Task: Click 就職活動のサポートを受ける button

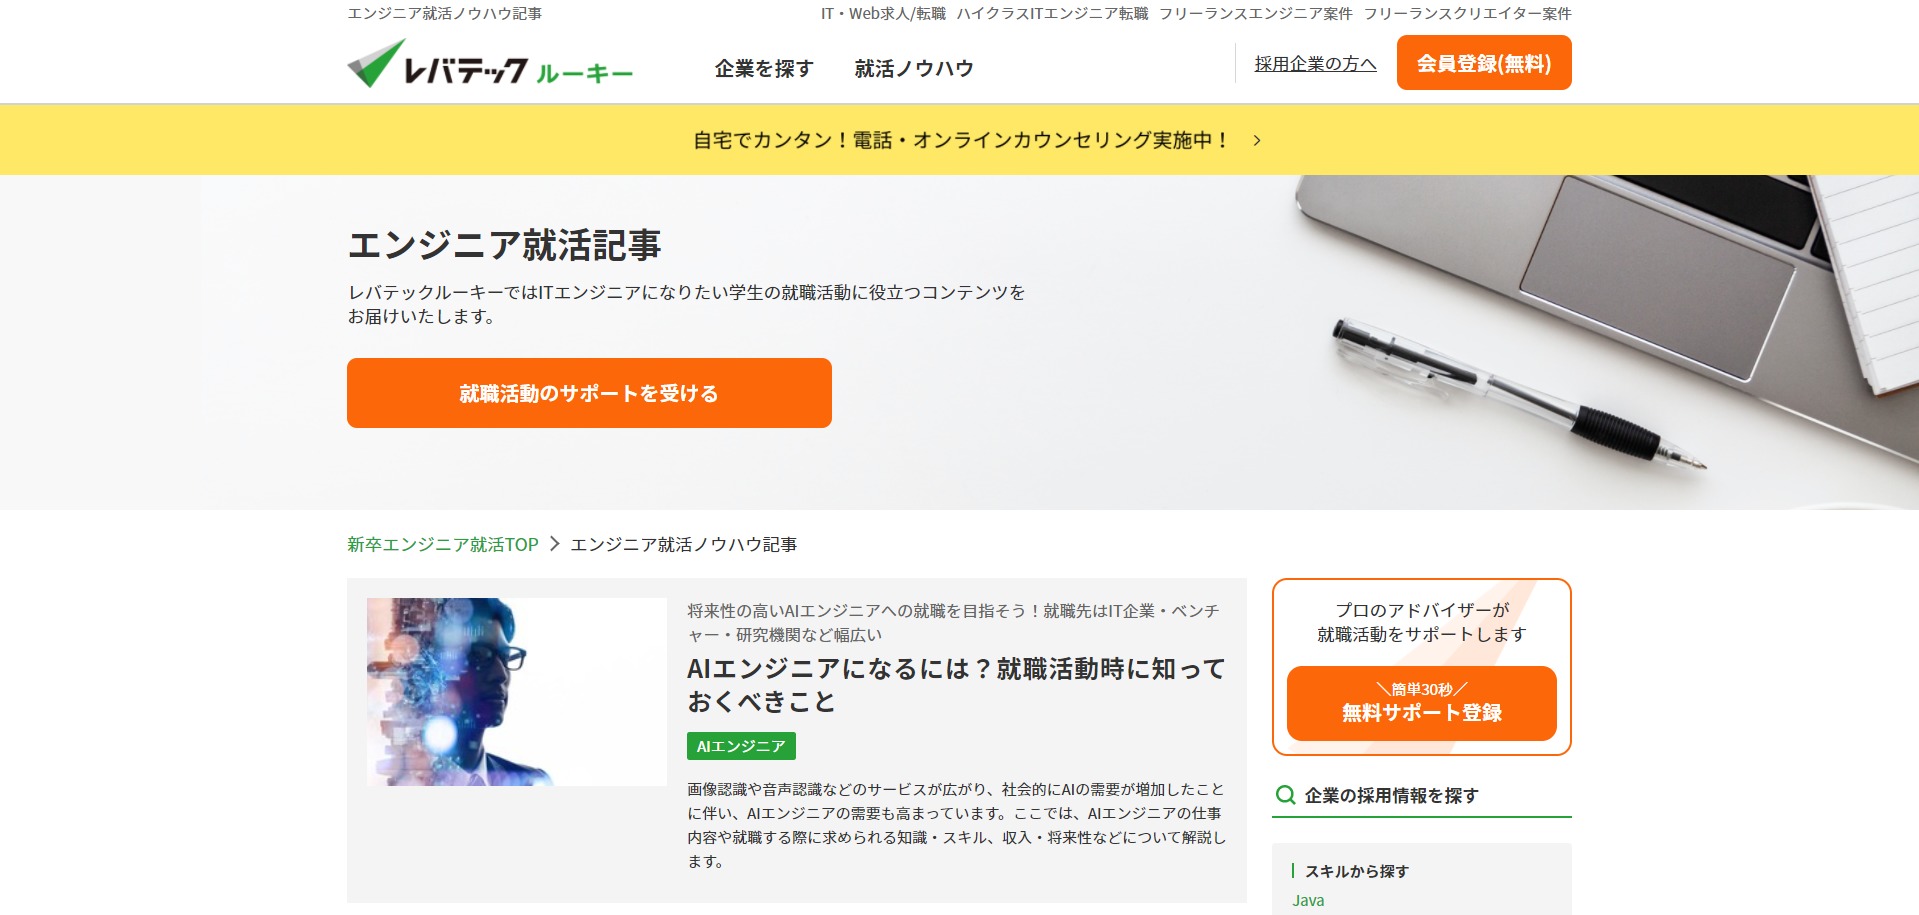Action: pyautogui.click(x=589, y=393)
